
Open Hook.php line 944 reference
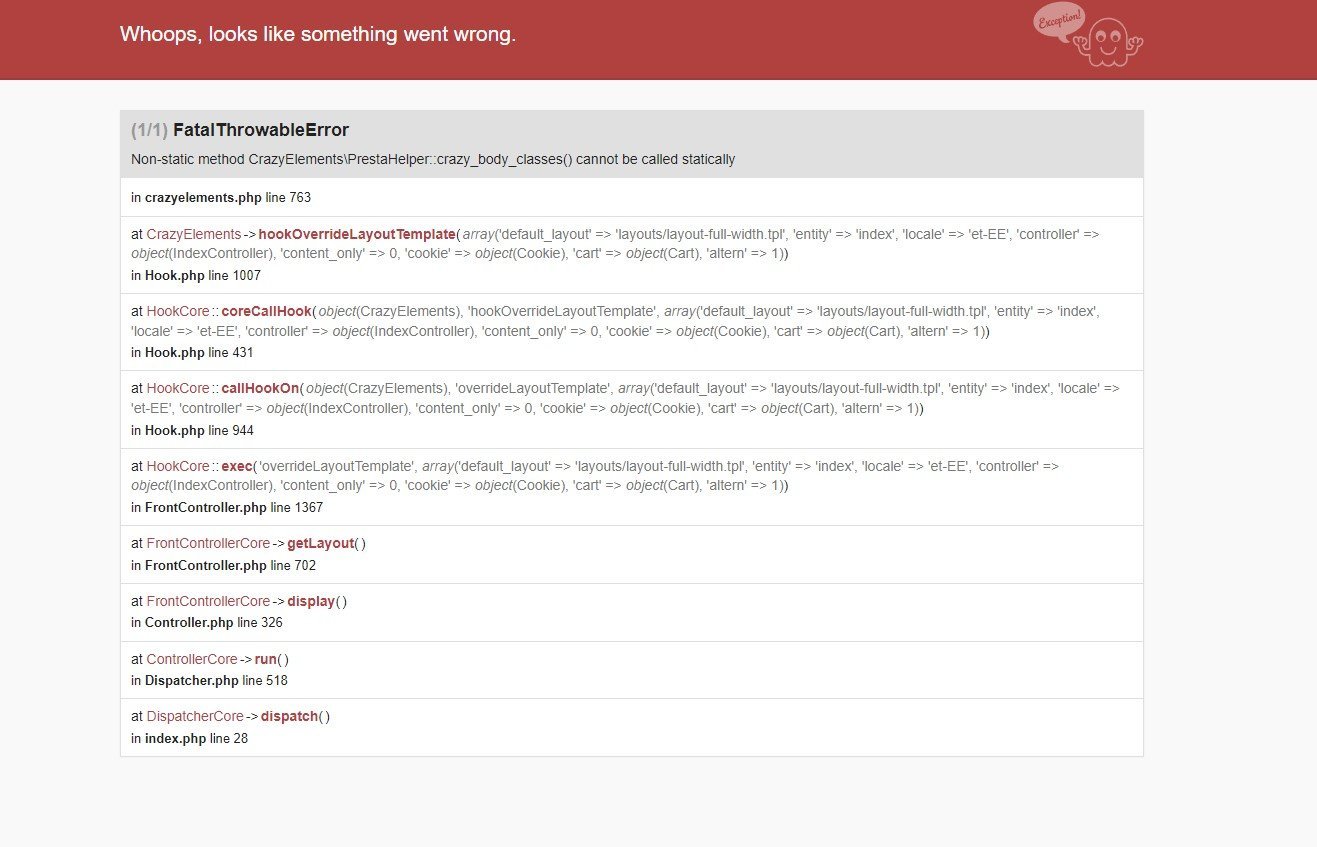tap(192, 431)
